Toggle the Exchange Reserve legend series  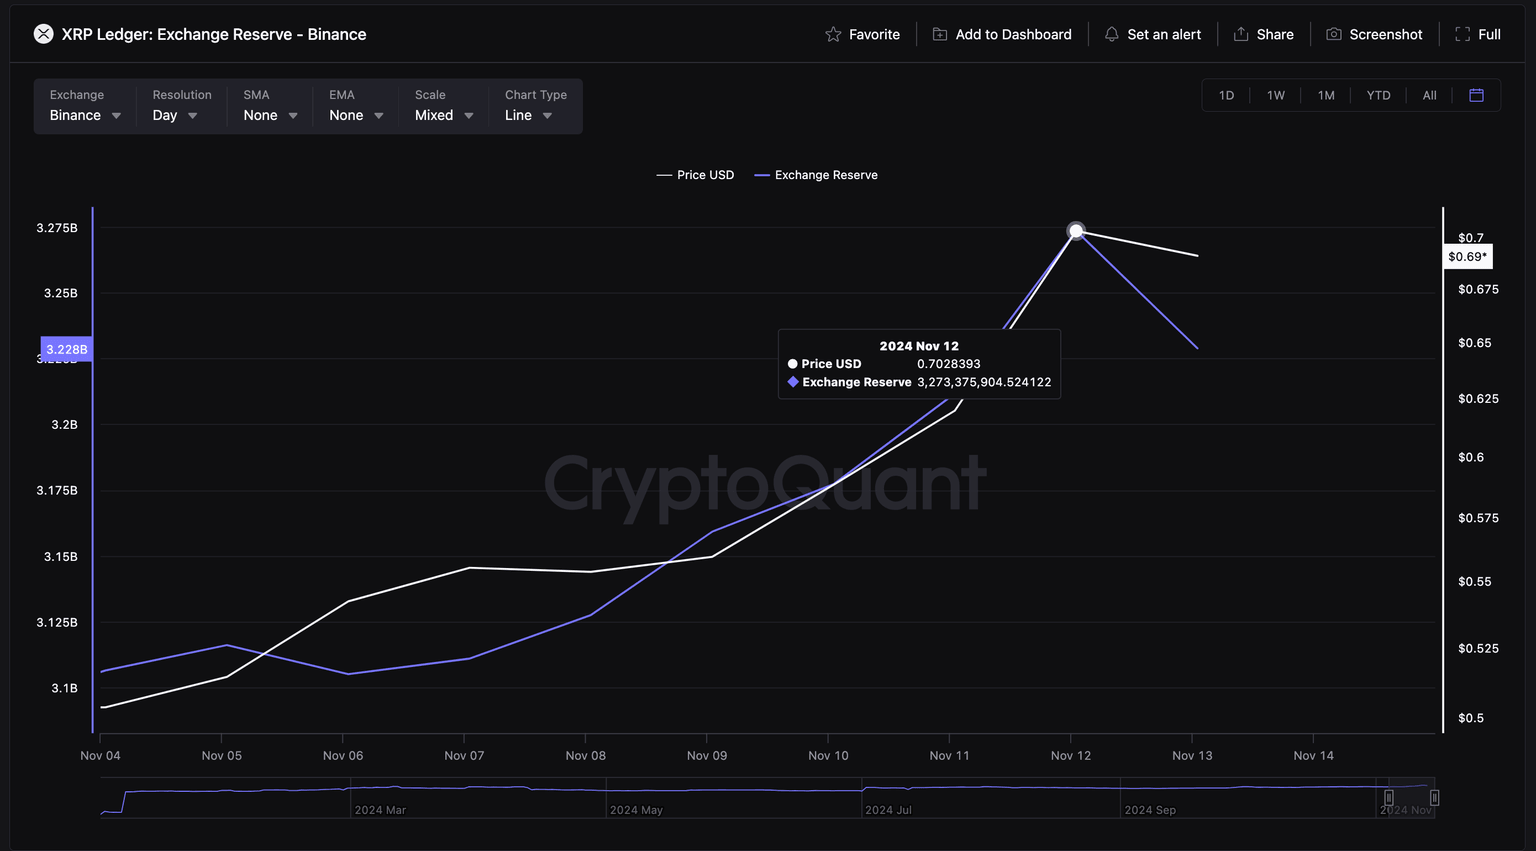pyautogui.click(x=816, y=175)
